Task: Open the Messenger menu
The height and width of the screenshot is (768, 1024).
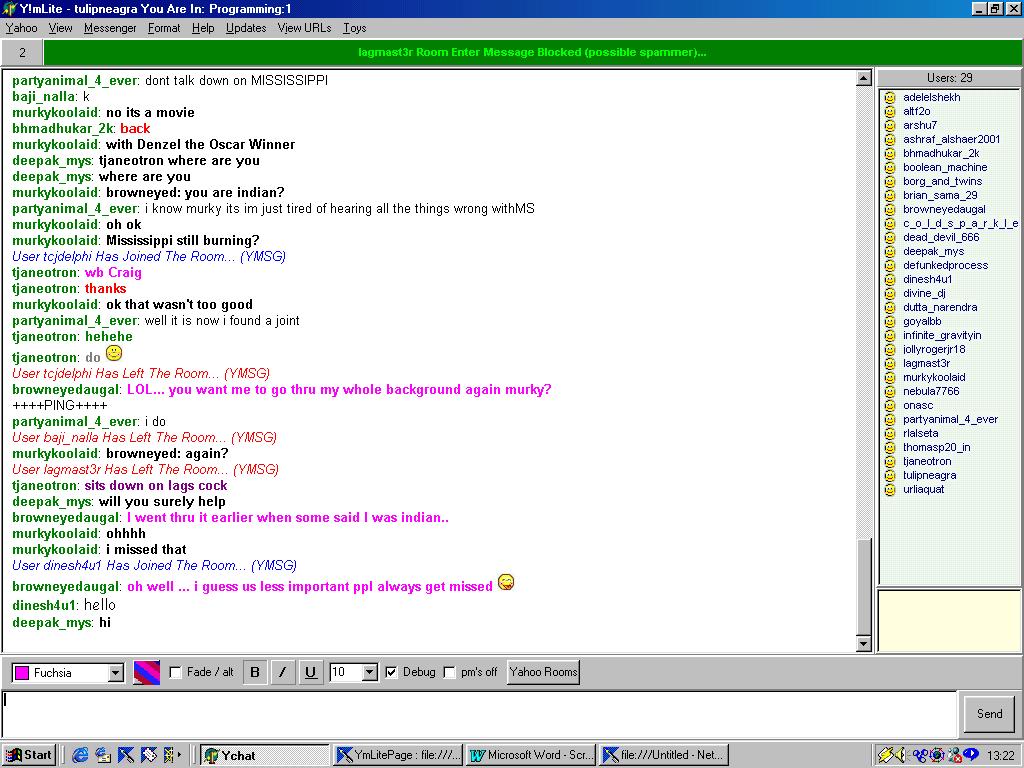Action: tap(110, 28)
